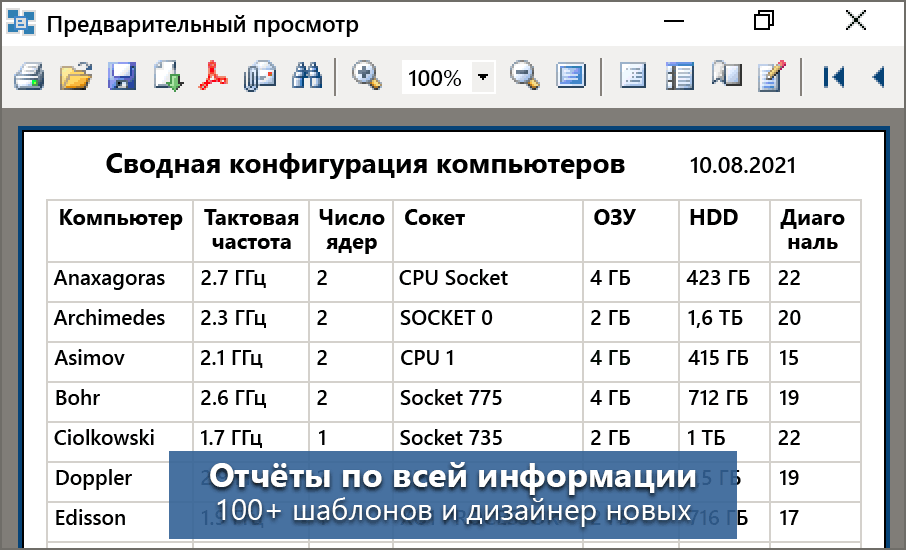This screenshot has width=906, height=550.
Task: Toggle the thumbnails panel
Action: point(679,77)
